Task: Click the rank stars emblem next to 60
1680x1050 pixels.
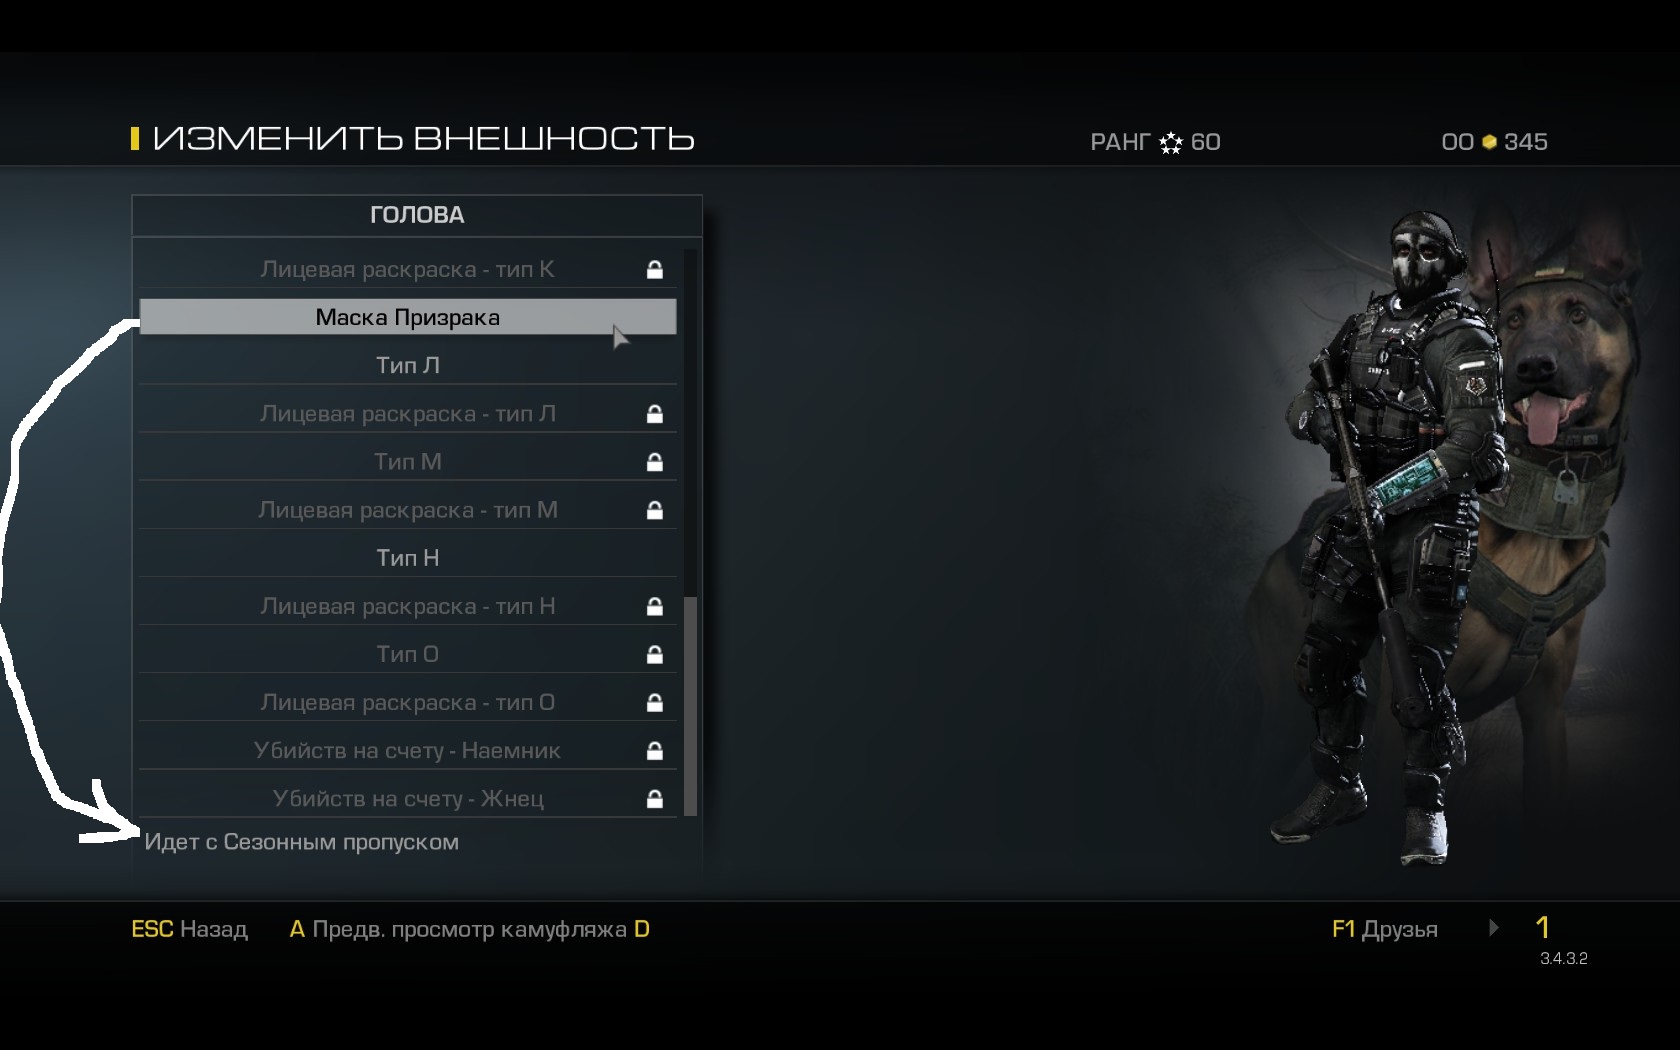Action: click(1170, 143)
